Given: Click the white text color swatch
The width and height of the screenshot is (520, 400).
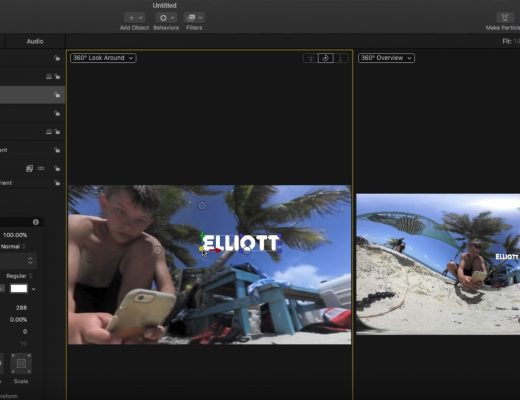Looking at the screenshot, I should point(19,289).
